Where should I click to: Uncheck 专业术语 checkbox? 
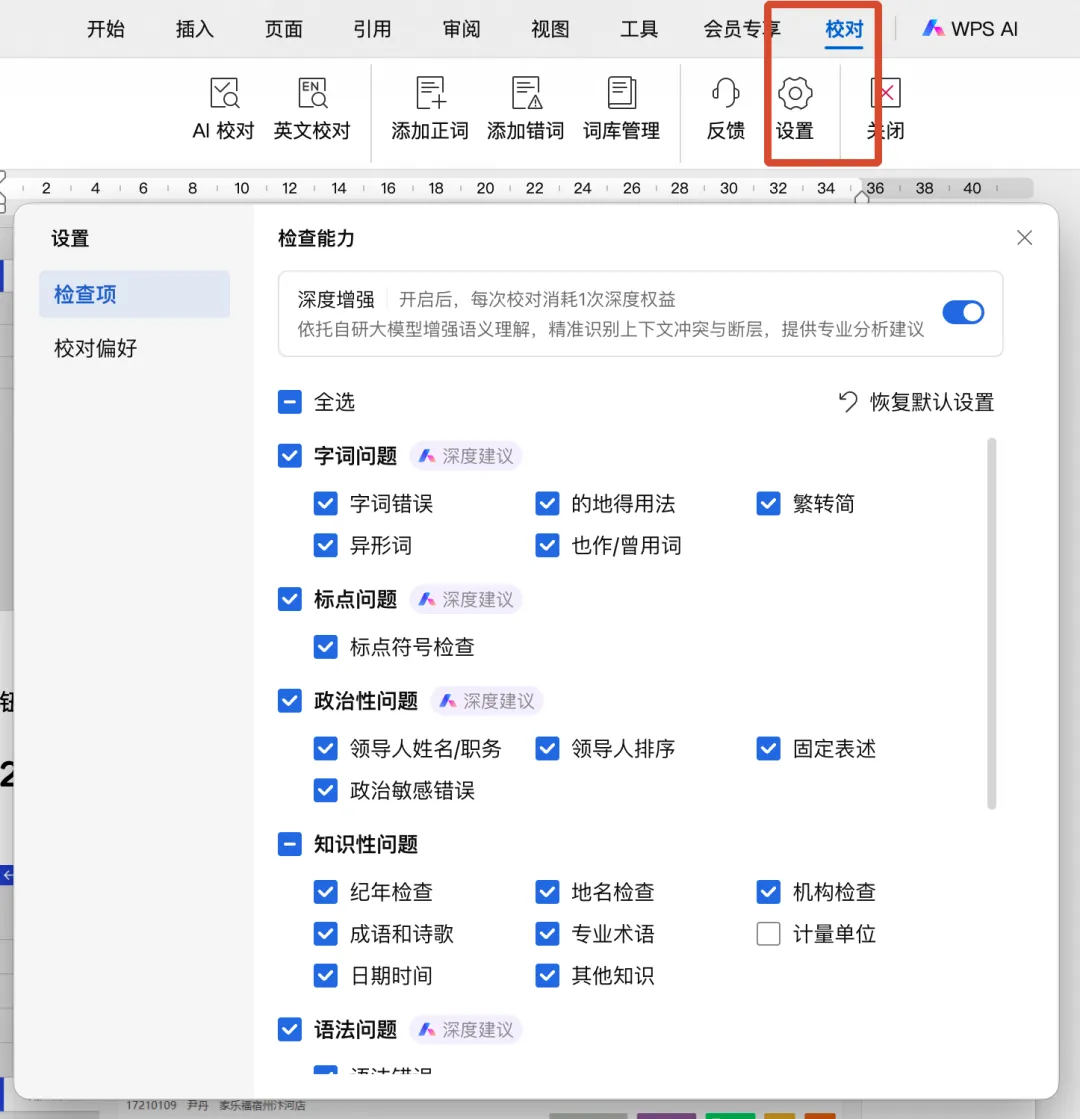pyautogui.click(x=547, y=934)
